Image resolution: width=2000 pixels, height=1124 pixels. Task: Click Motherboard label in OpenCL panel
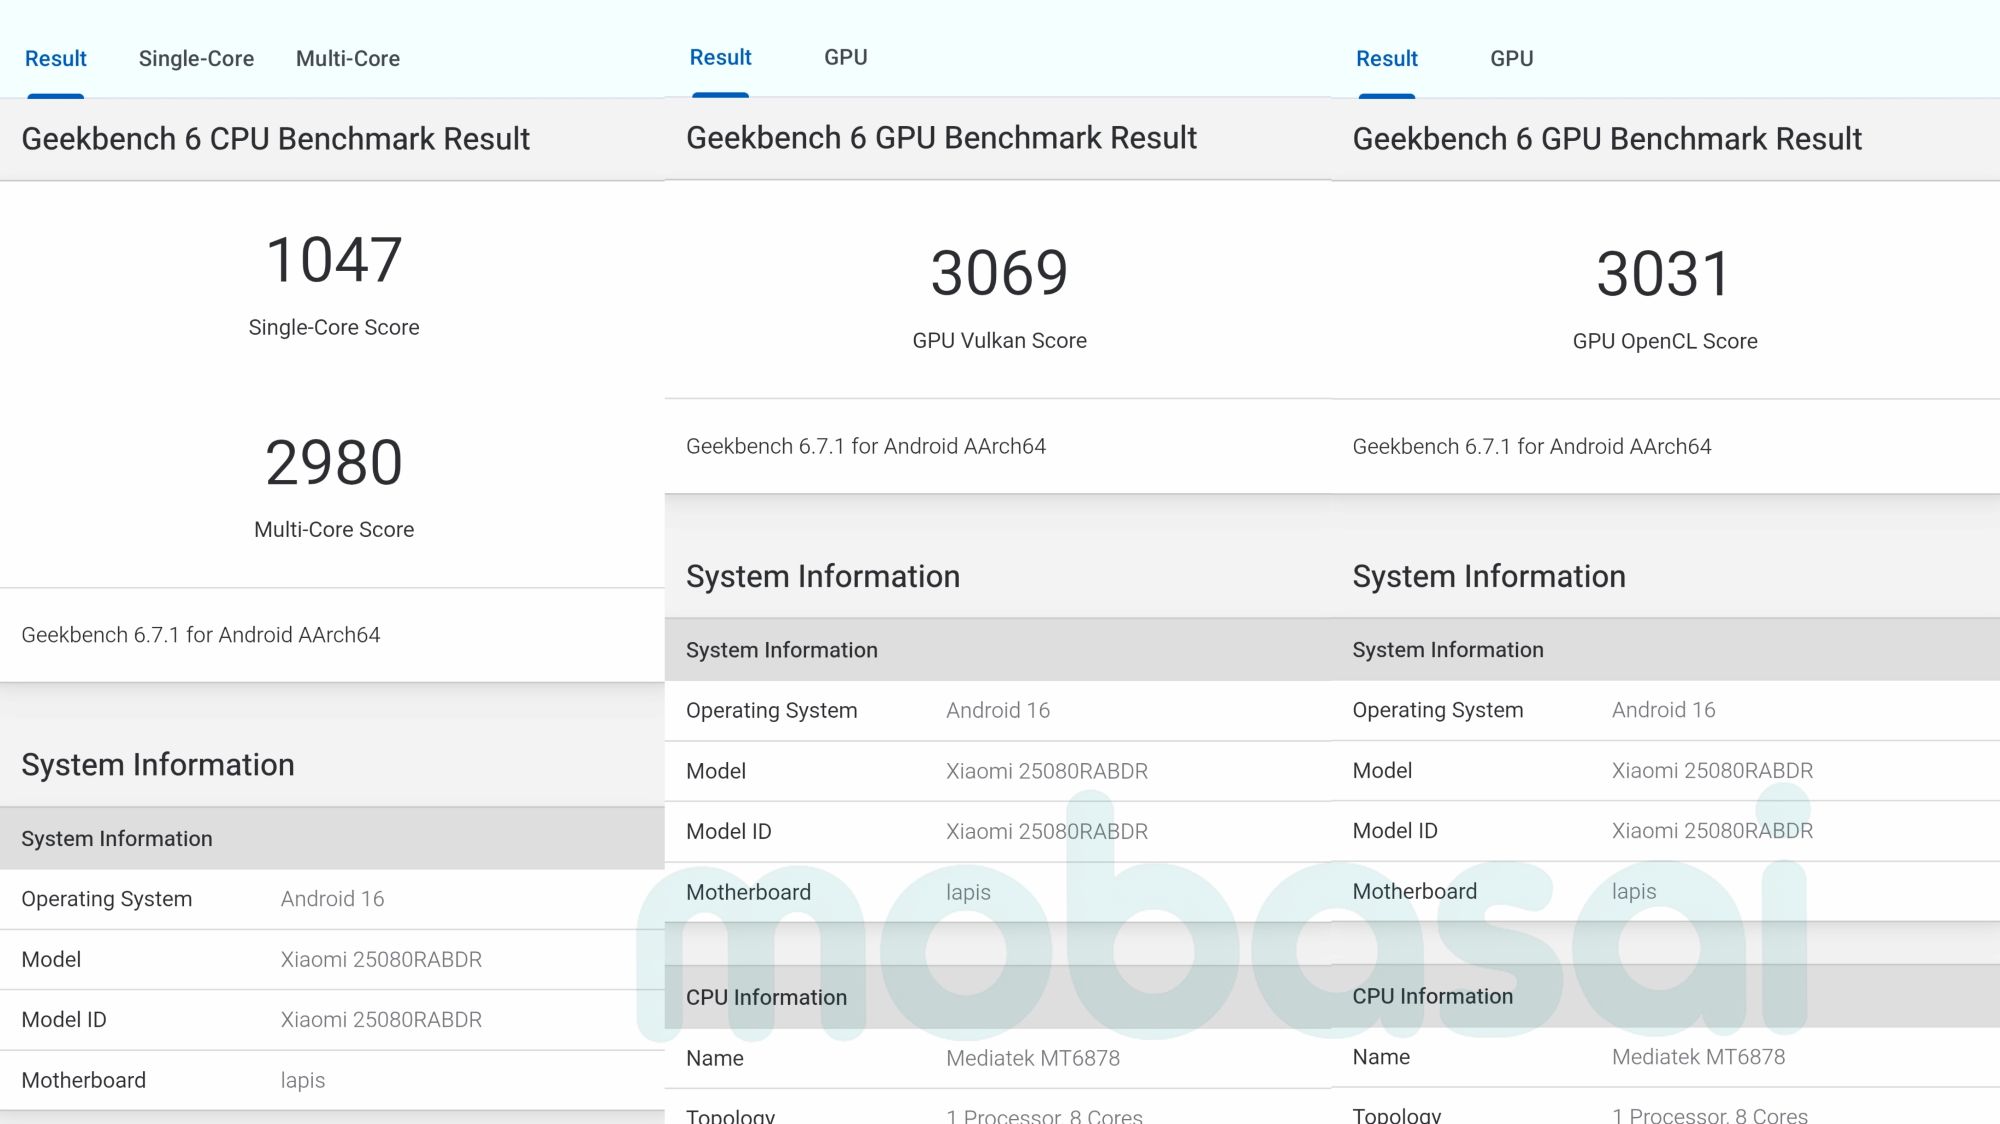coord(1415,891)
